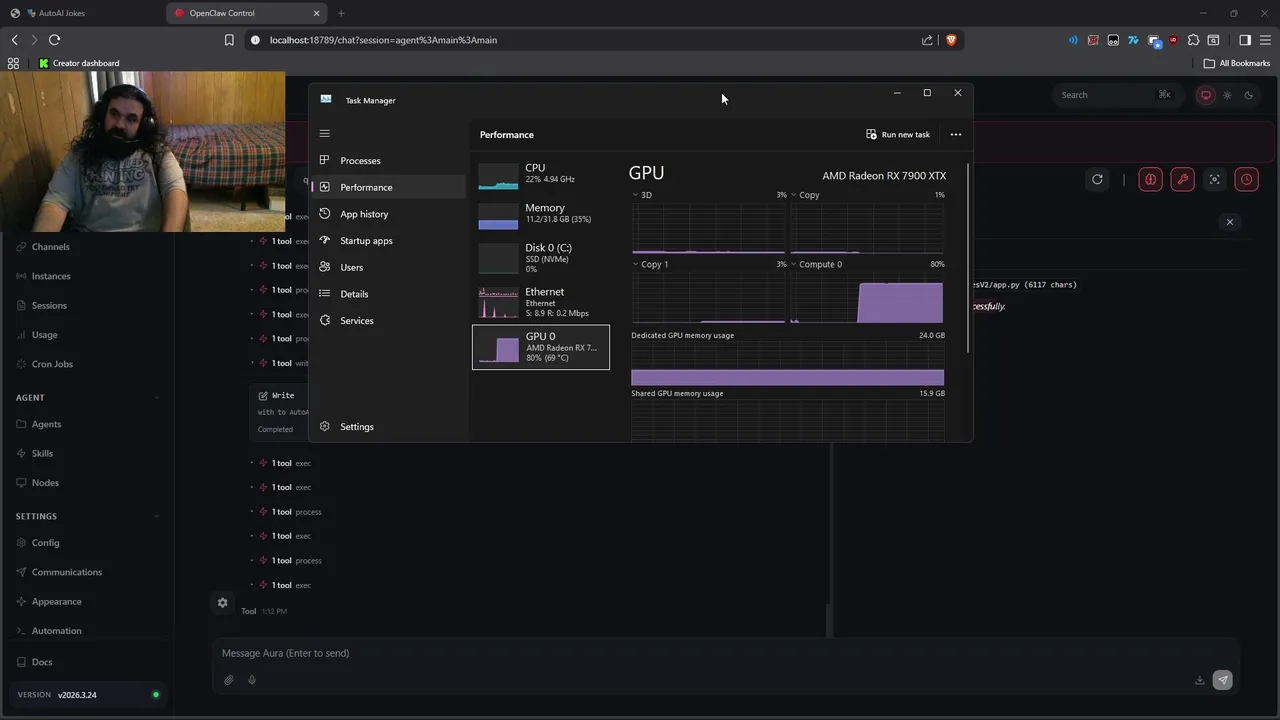Open Instances in OpenClaw sidebar
The width and height of the screenshot is (1280, 720).
click(x=88, y=276)
